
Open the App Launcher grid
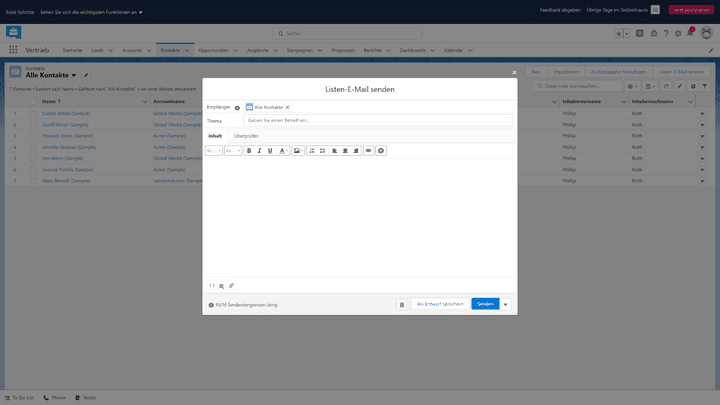click(13, 50)
